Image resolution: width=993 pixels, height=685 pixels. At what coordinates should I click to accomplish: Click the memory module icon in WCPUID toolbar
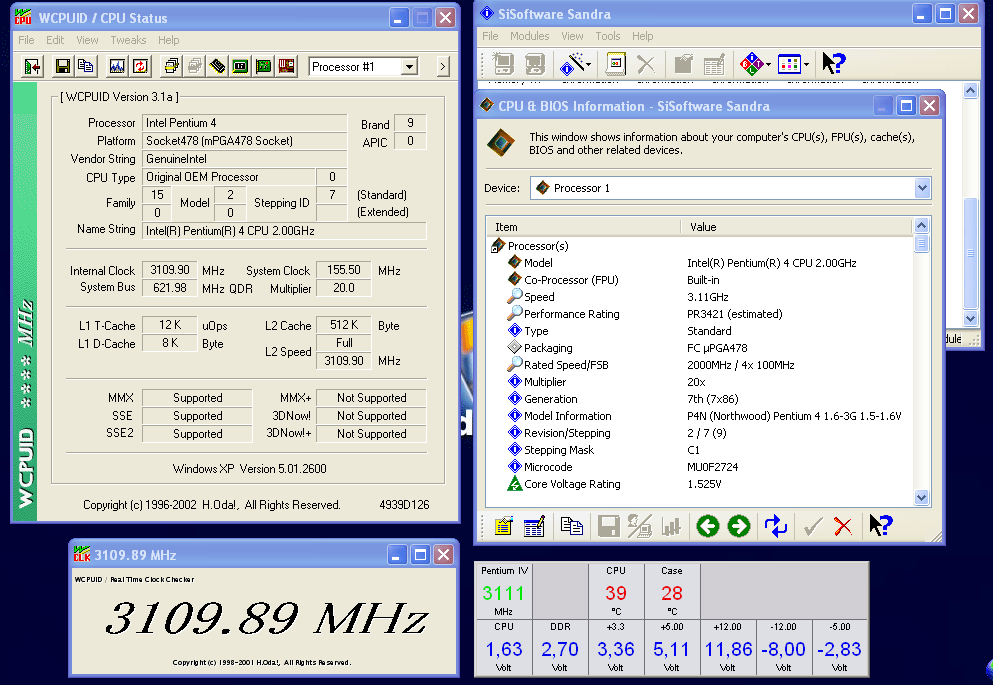217,67
